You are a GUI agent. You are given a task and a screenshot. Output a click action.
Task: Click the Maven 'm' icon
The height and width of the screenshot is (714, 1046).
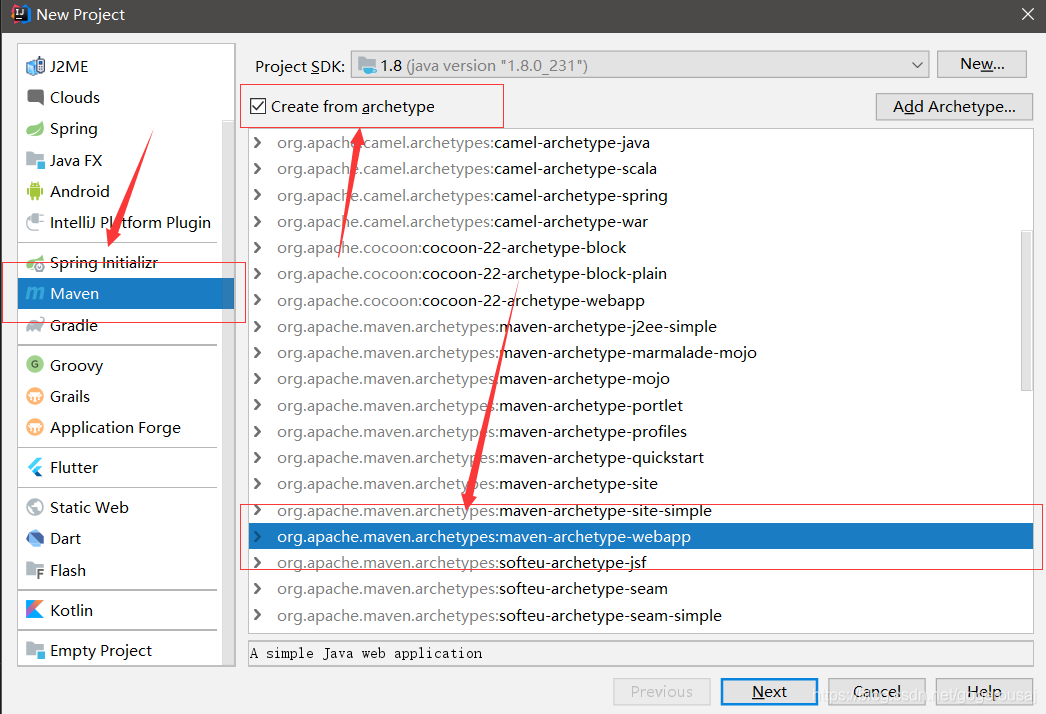35,294
